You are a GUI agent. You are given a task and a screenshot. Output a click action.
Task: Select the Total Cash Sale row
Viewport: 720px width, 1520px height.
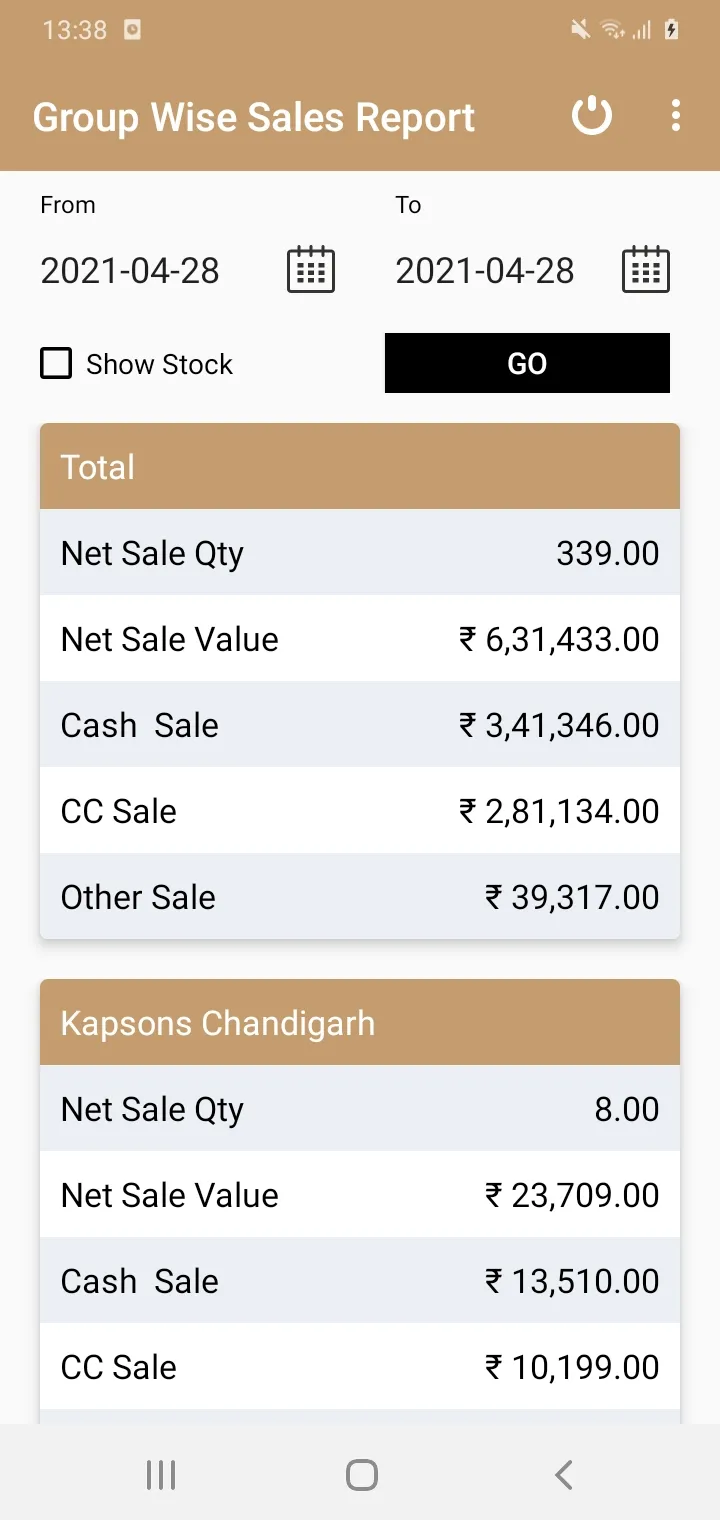[x=360, y=724]
